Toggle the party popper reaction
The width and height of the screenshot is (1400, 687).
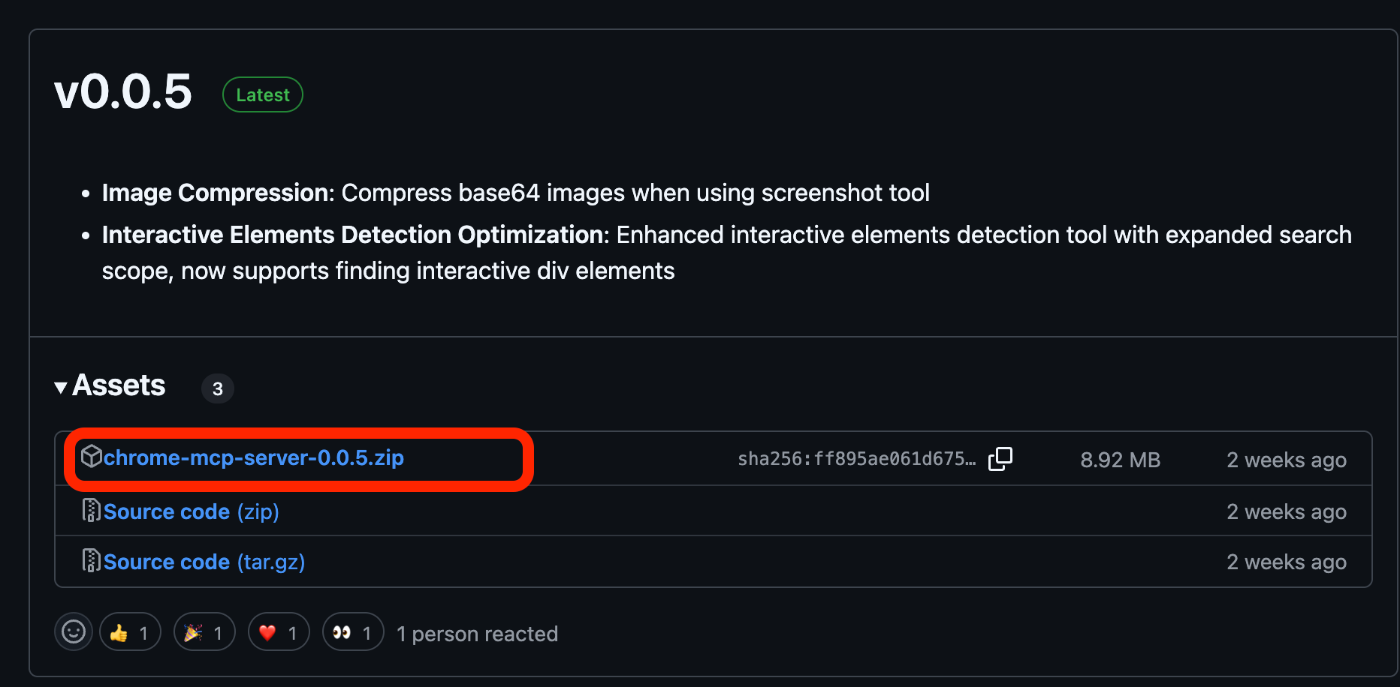[204, 632]
